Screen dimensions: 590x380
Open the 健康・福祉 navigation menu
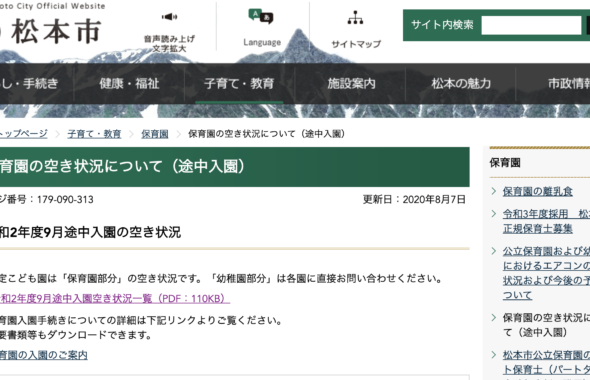[x=129, y=84]
